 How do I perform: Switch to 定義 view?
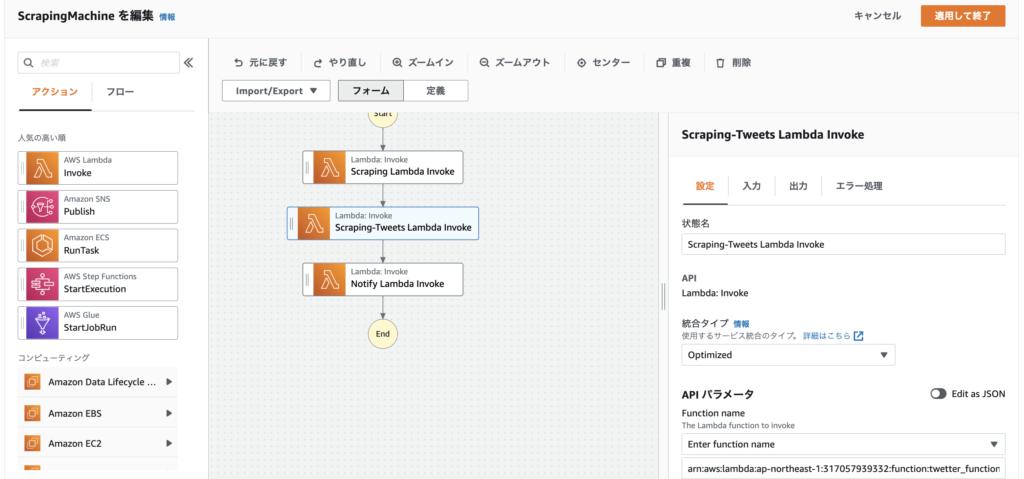click(x=436, y=91)
